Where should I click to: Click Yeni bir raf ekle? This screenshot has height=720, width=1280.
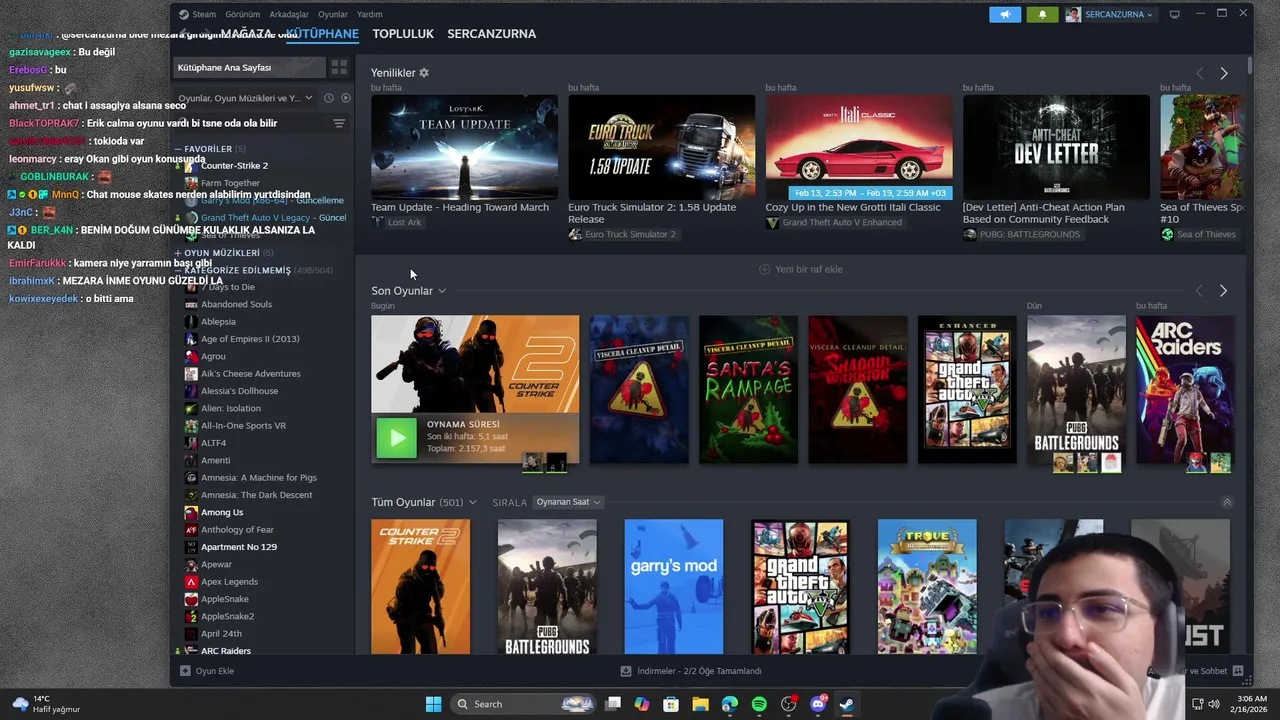[800, 269]
